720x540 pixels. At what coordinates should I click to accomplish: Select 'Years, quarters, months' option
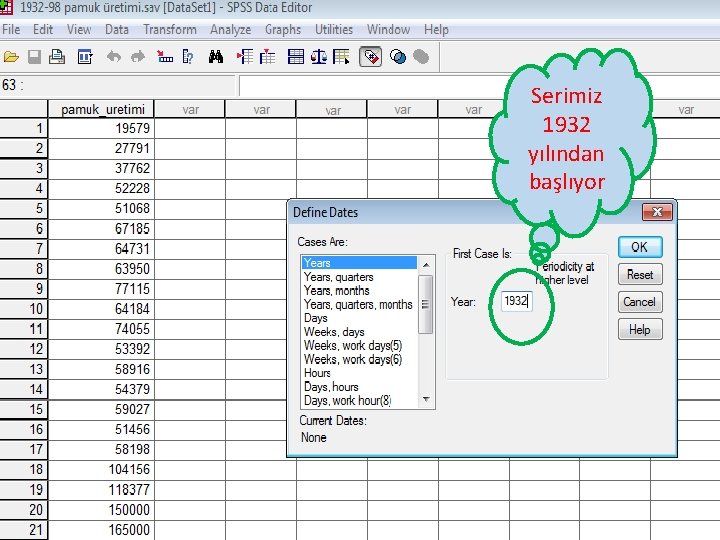click(x=358, y=304)
